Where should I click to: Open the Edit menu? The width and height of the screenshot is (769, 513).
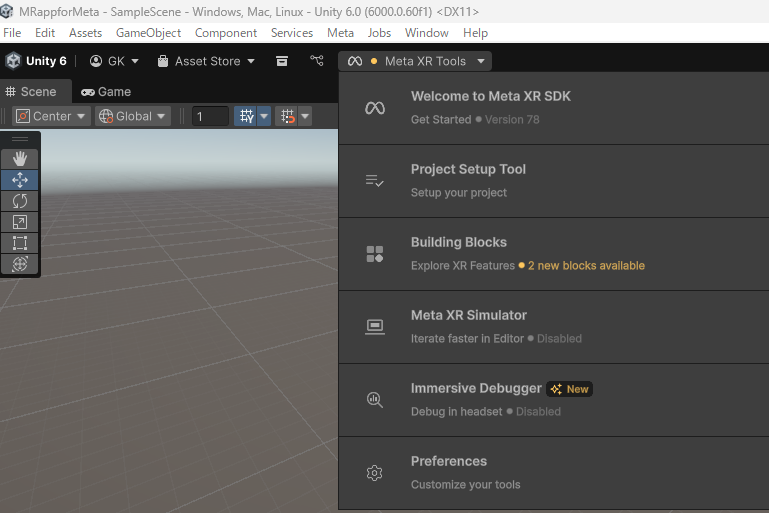pos(45,33)
